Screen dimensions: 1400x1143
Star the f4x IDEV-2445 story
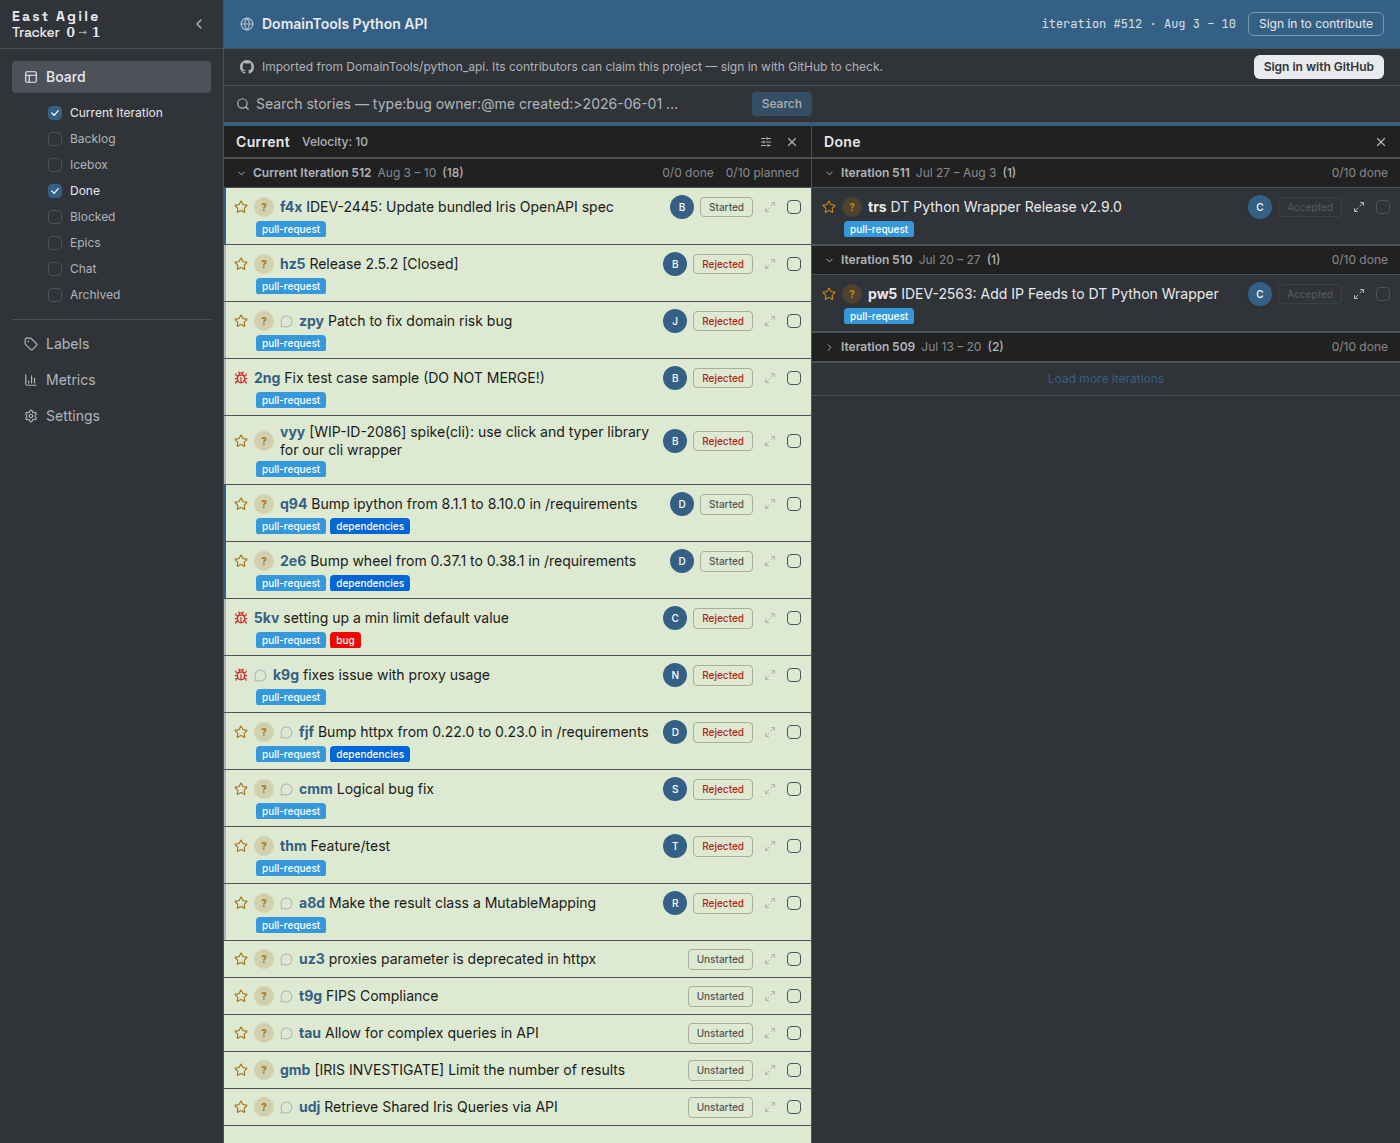[241, 207]
